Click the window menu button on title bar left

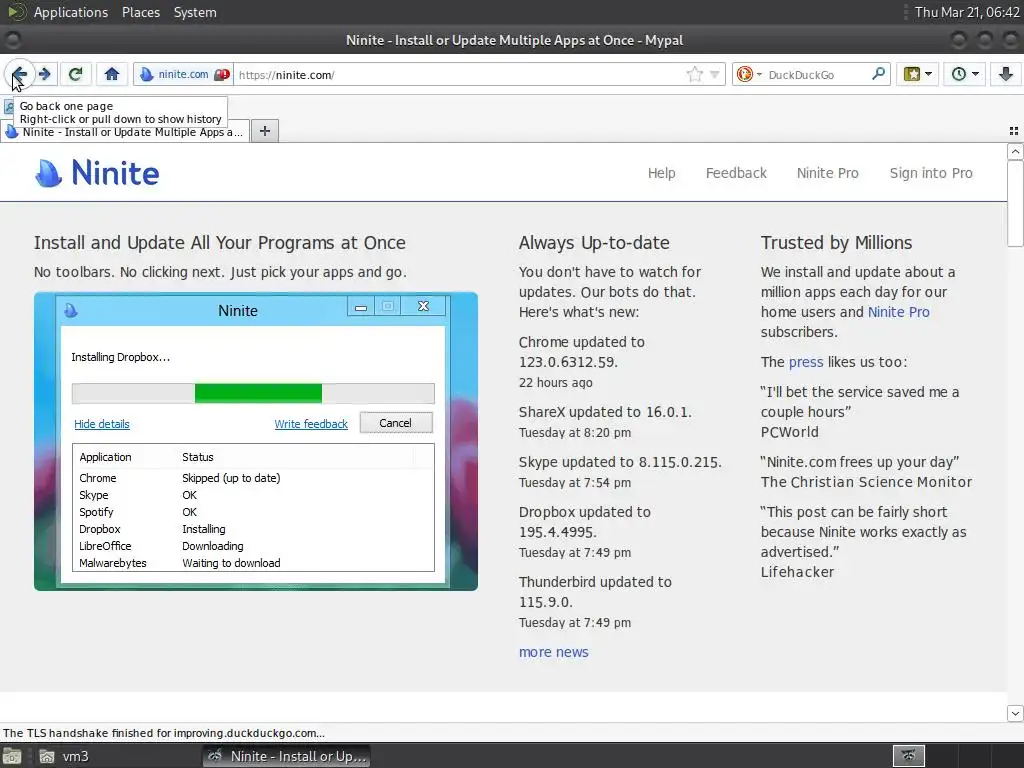[x=13, y=40]
